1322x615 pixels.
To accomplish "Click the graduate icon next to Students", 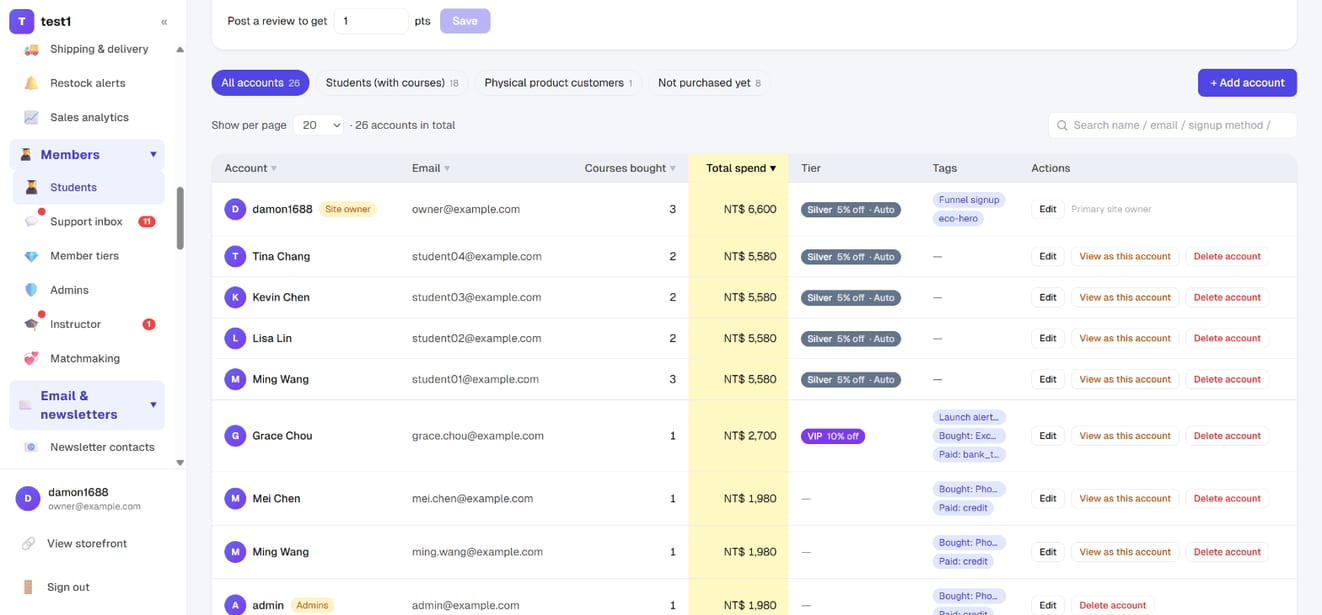I will [x=31, y=187].
